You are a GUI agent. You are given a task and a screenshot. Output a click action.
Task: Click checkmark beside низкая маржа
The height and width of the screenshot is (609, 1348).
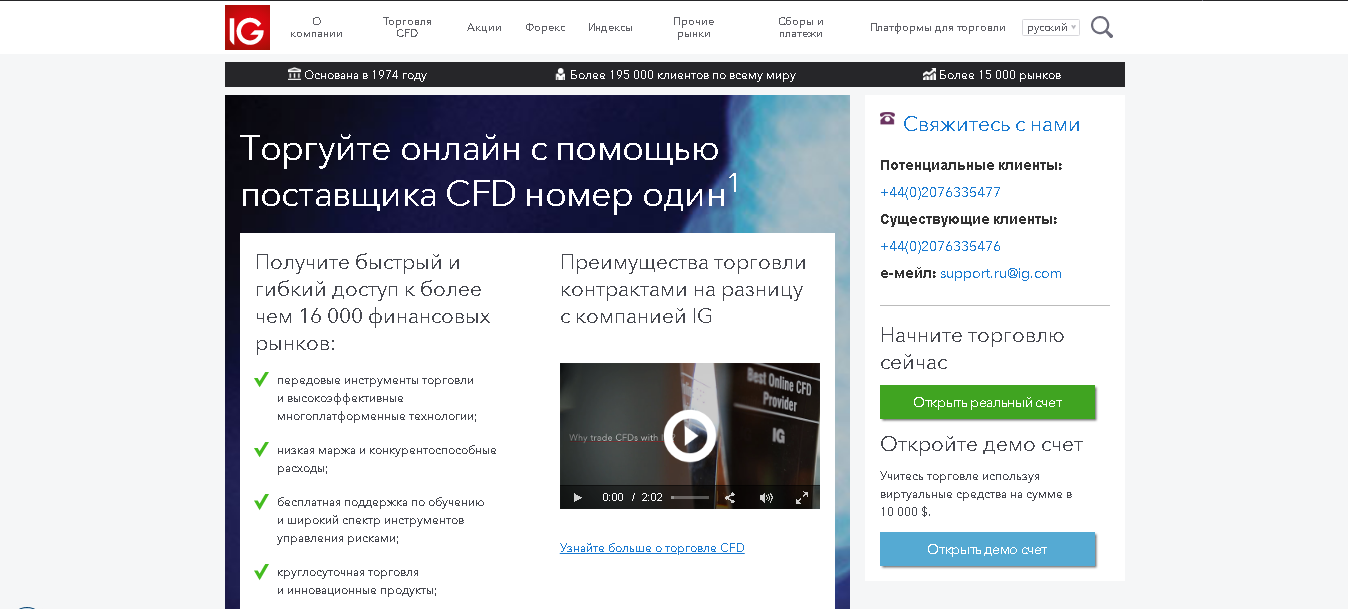262,449
